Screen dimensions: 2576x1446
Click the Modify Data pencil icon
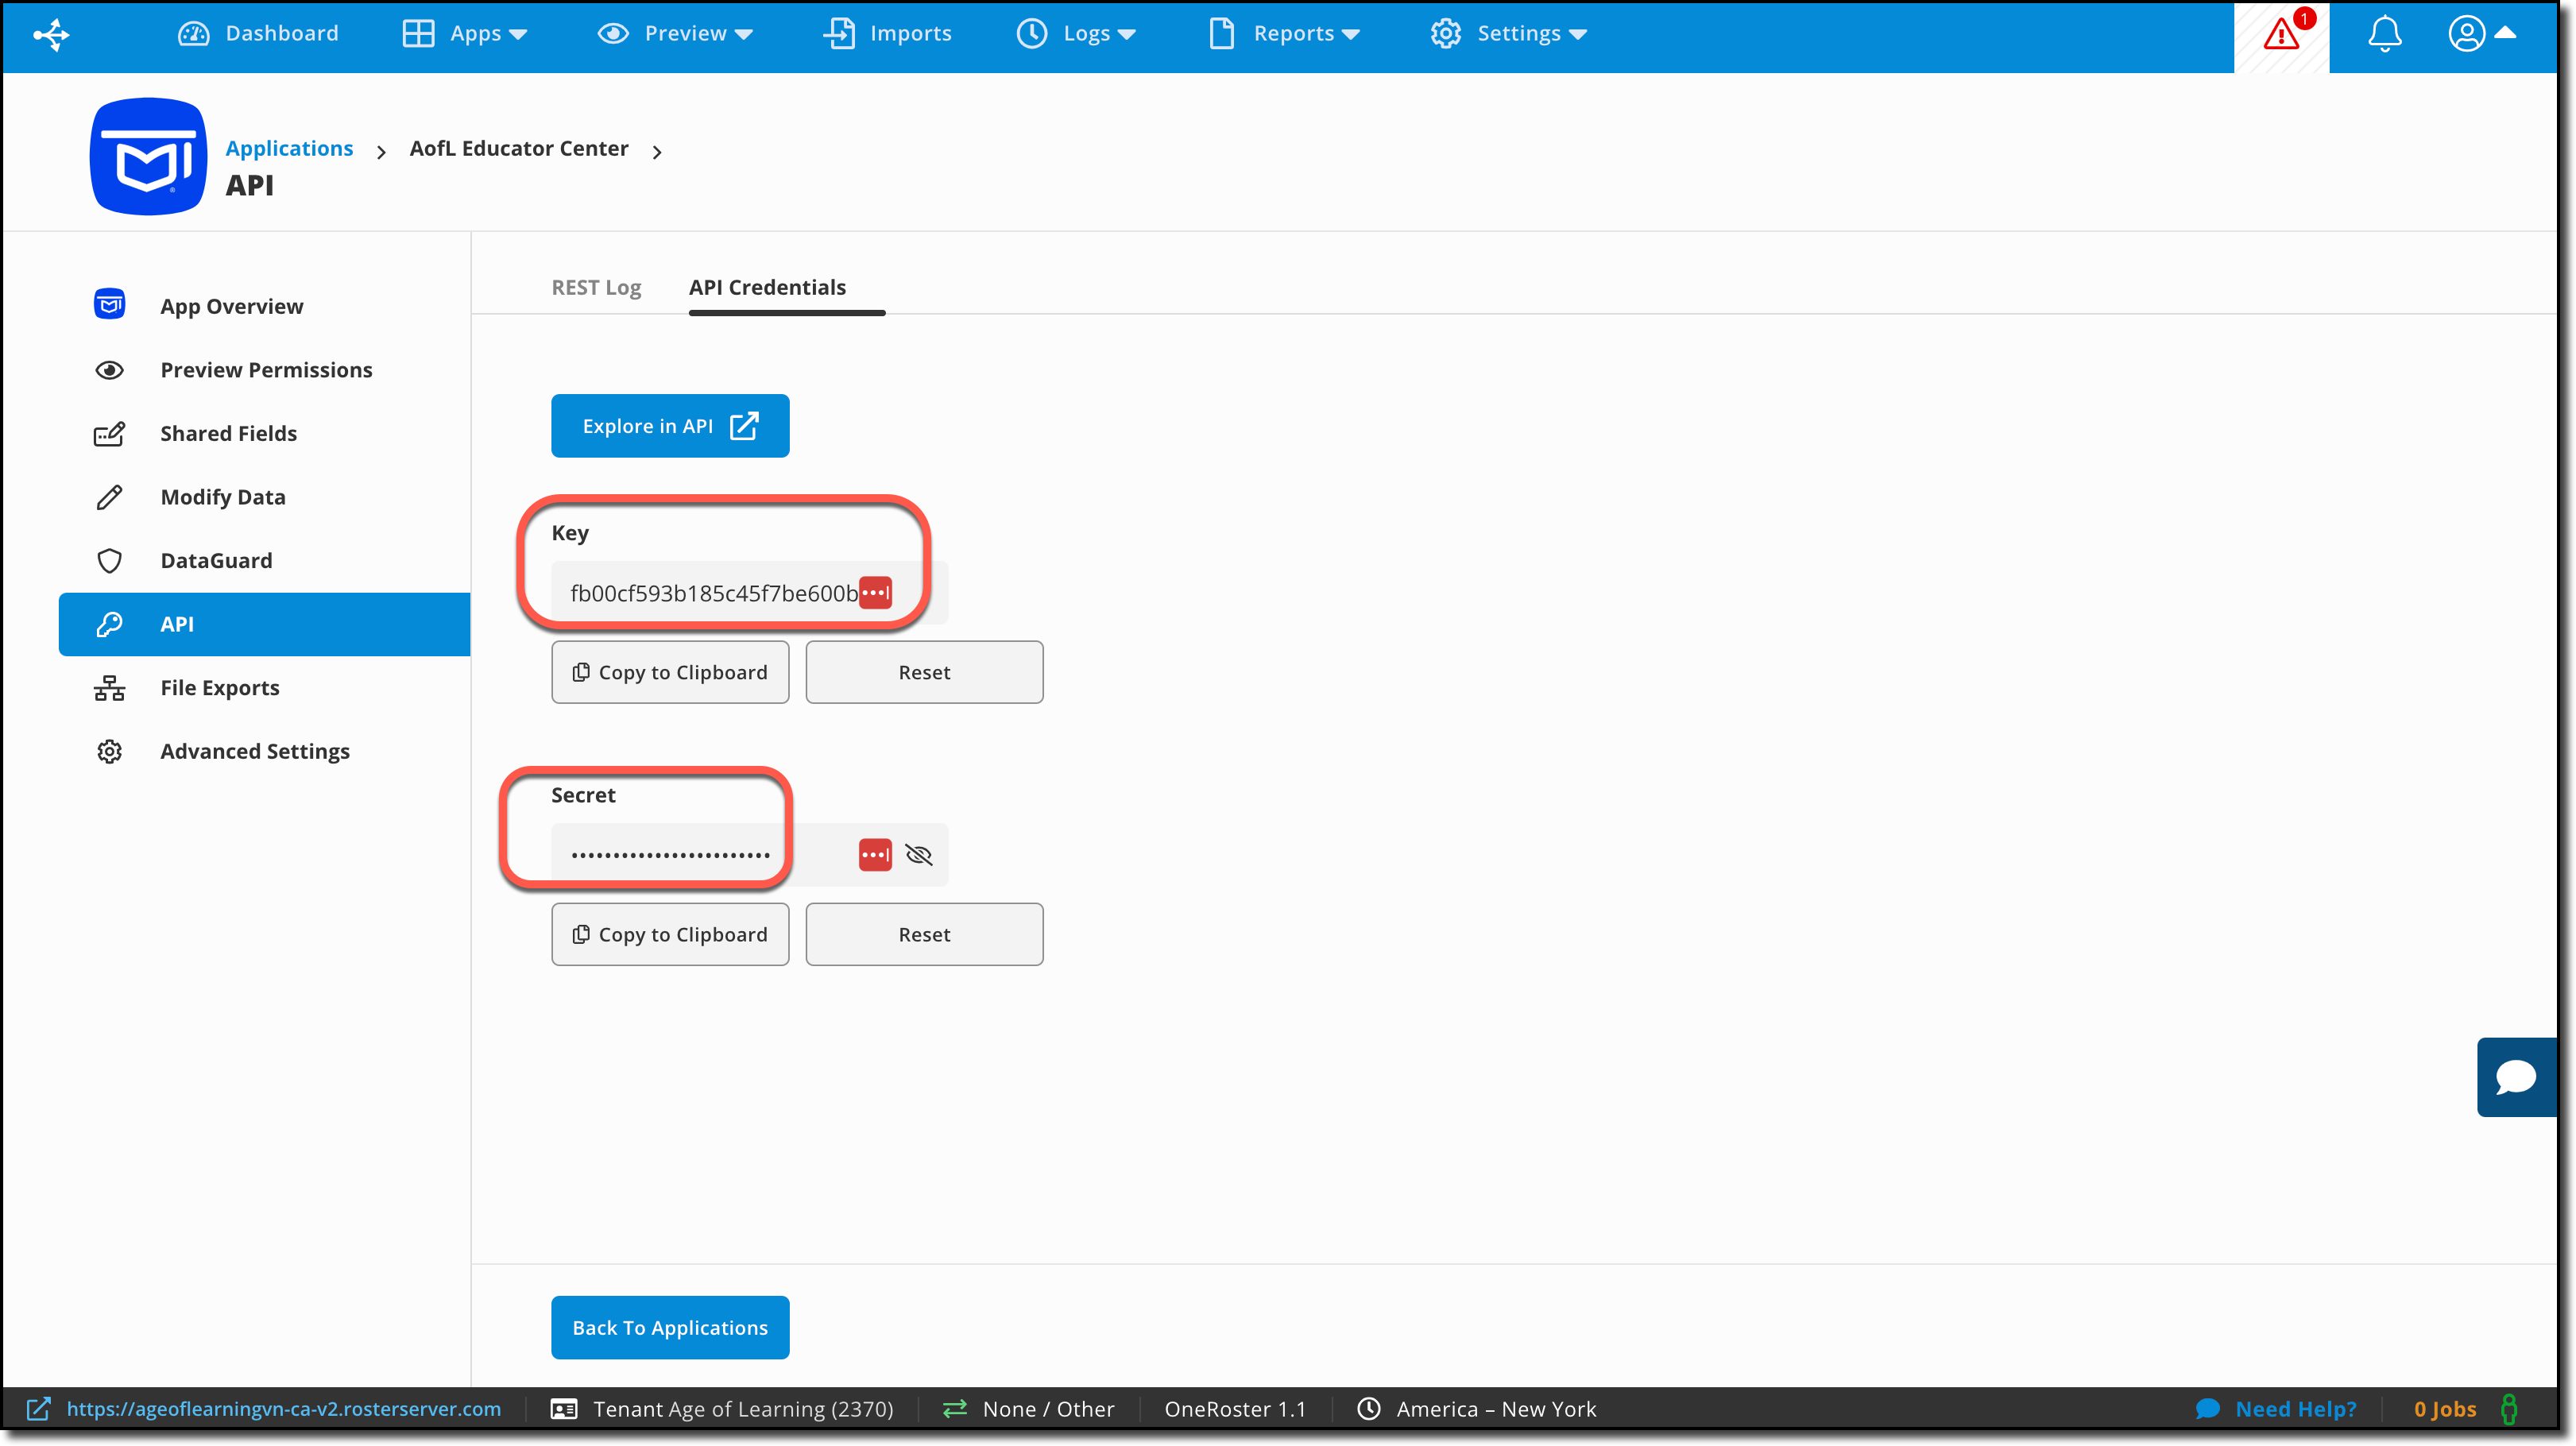coord(110,497)
